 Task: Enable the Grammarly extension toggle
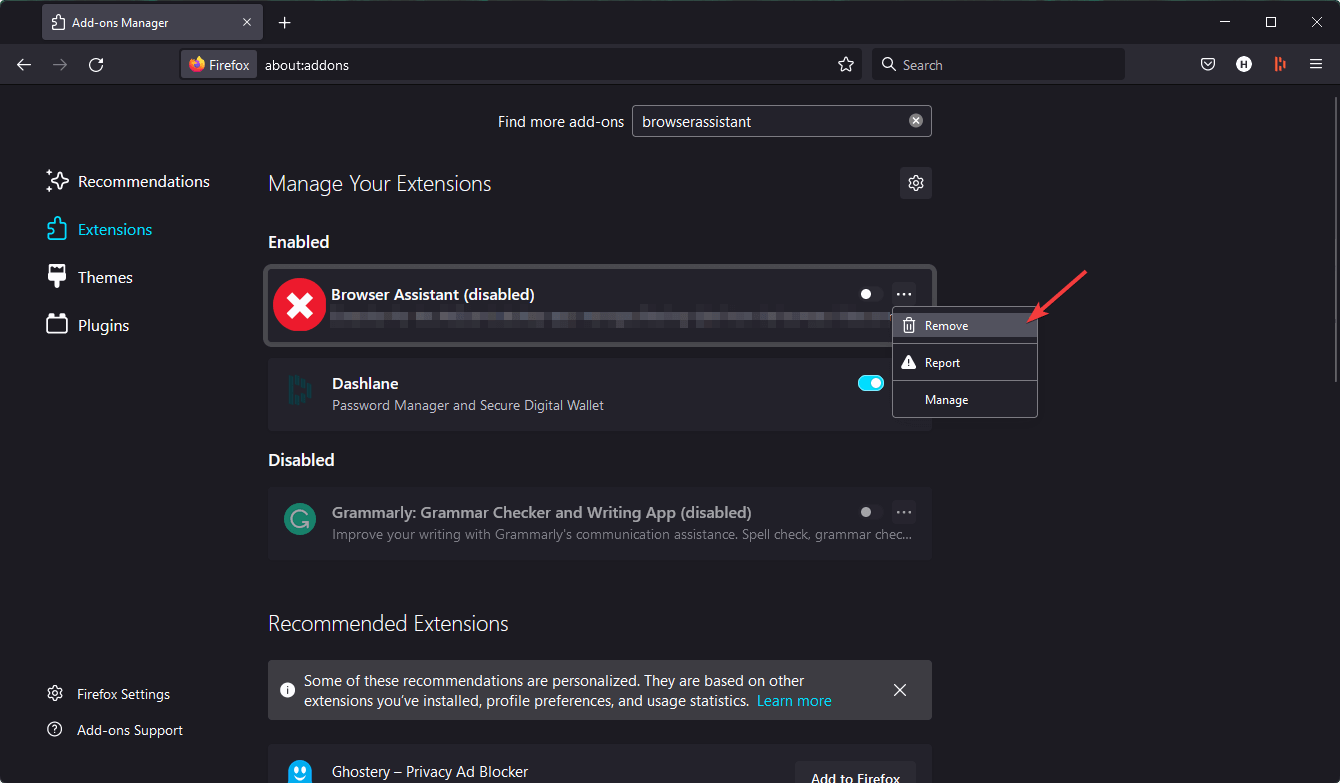click(x=871, y=512)
